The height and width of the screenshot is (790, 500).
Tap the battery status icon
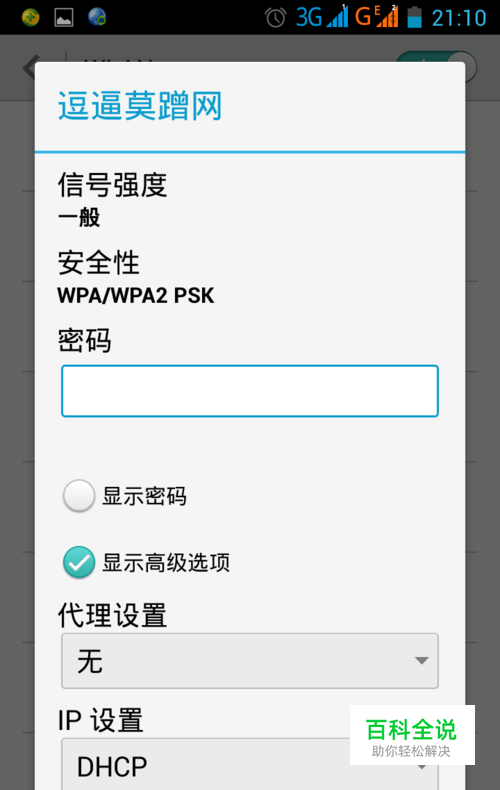414,17
